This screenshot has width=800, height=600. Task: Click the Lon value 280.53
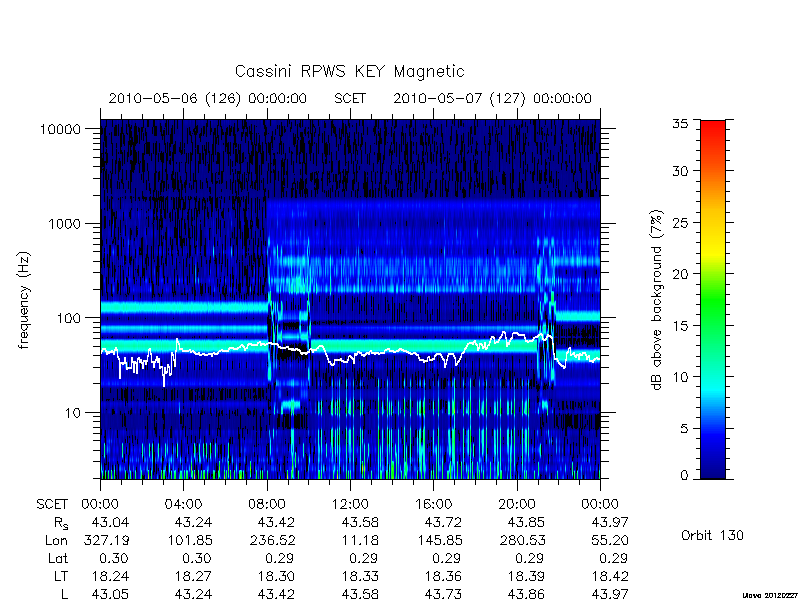coord(522,540)
